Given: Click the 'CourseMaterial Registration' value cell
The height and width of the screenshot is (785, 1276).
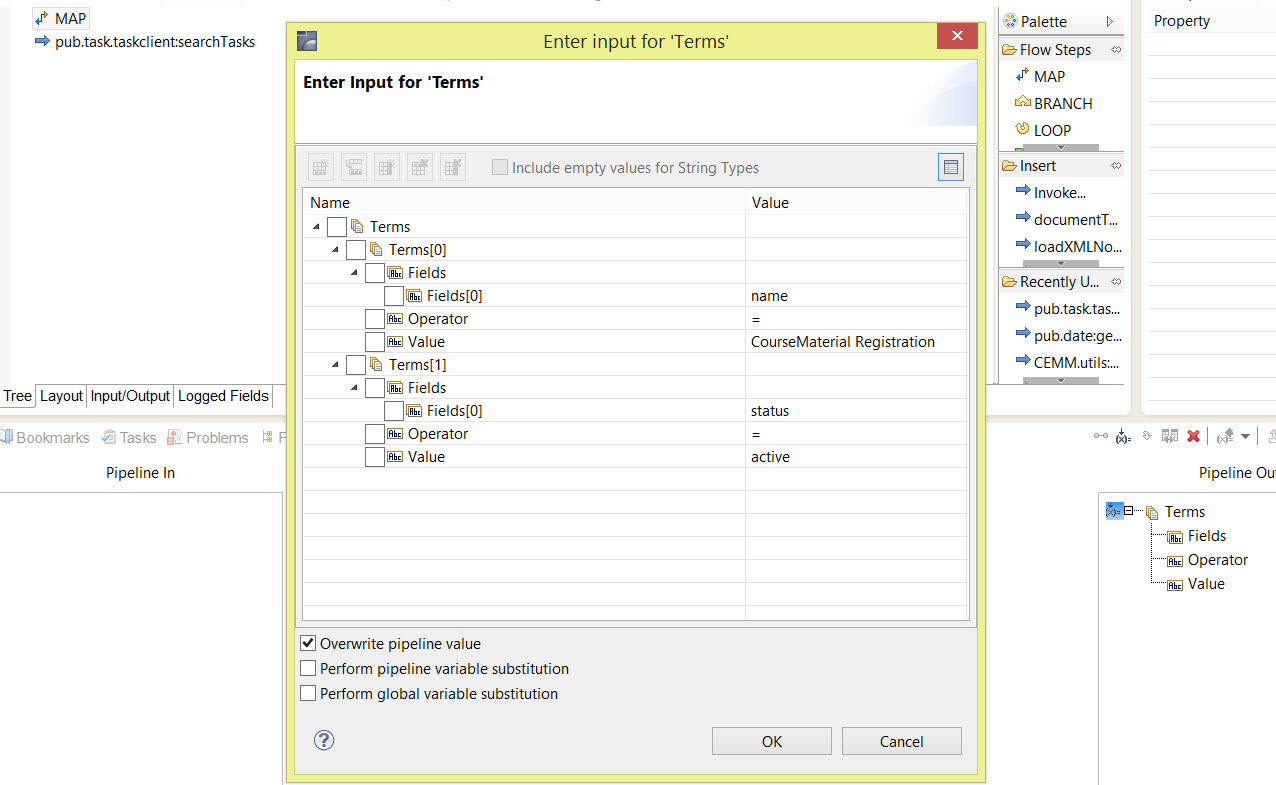Looking at the screenshot, I should (857, 342).
